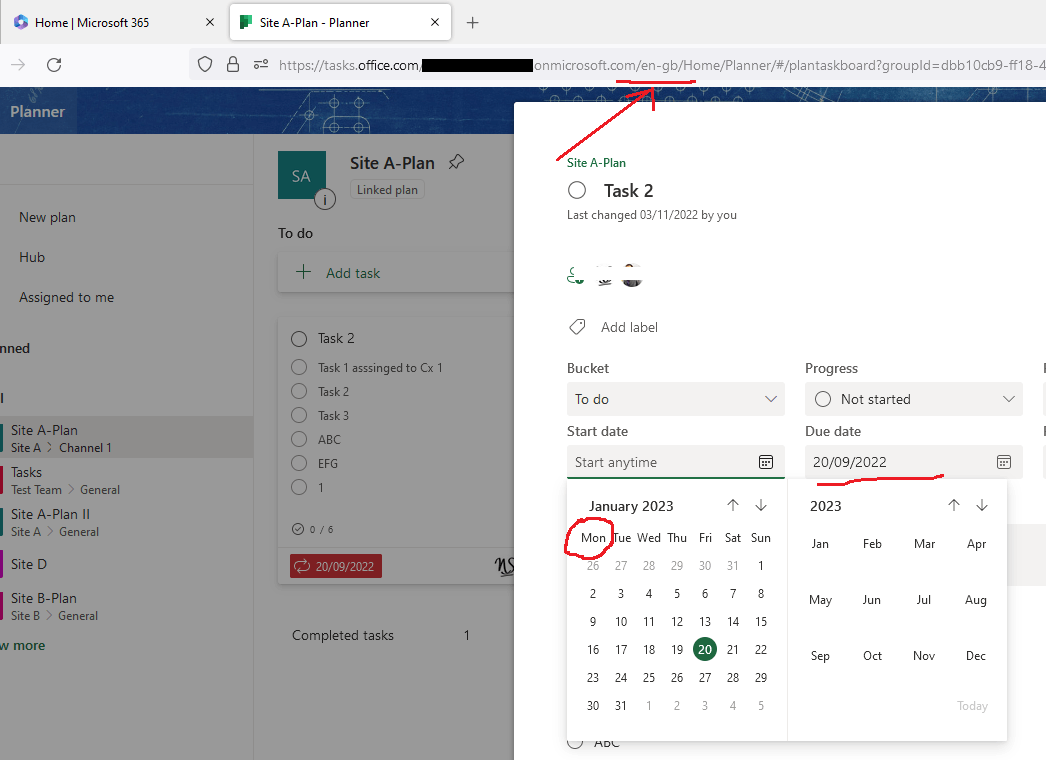Viewport: 1046px width, 760px height.
Task: Pin the Site A-Plan plan
Action: click(x=456, y=160)
